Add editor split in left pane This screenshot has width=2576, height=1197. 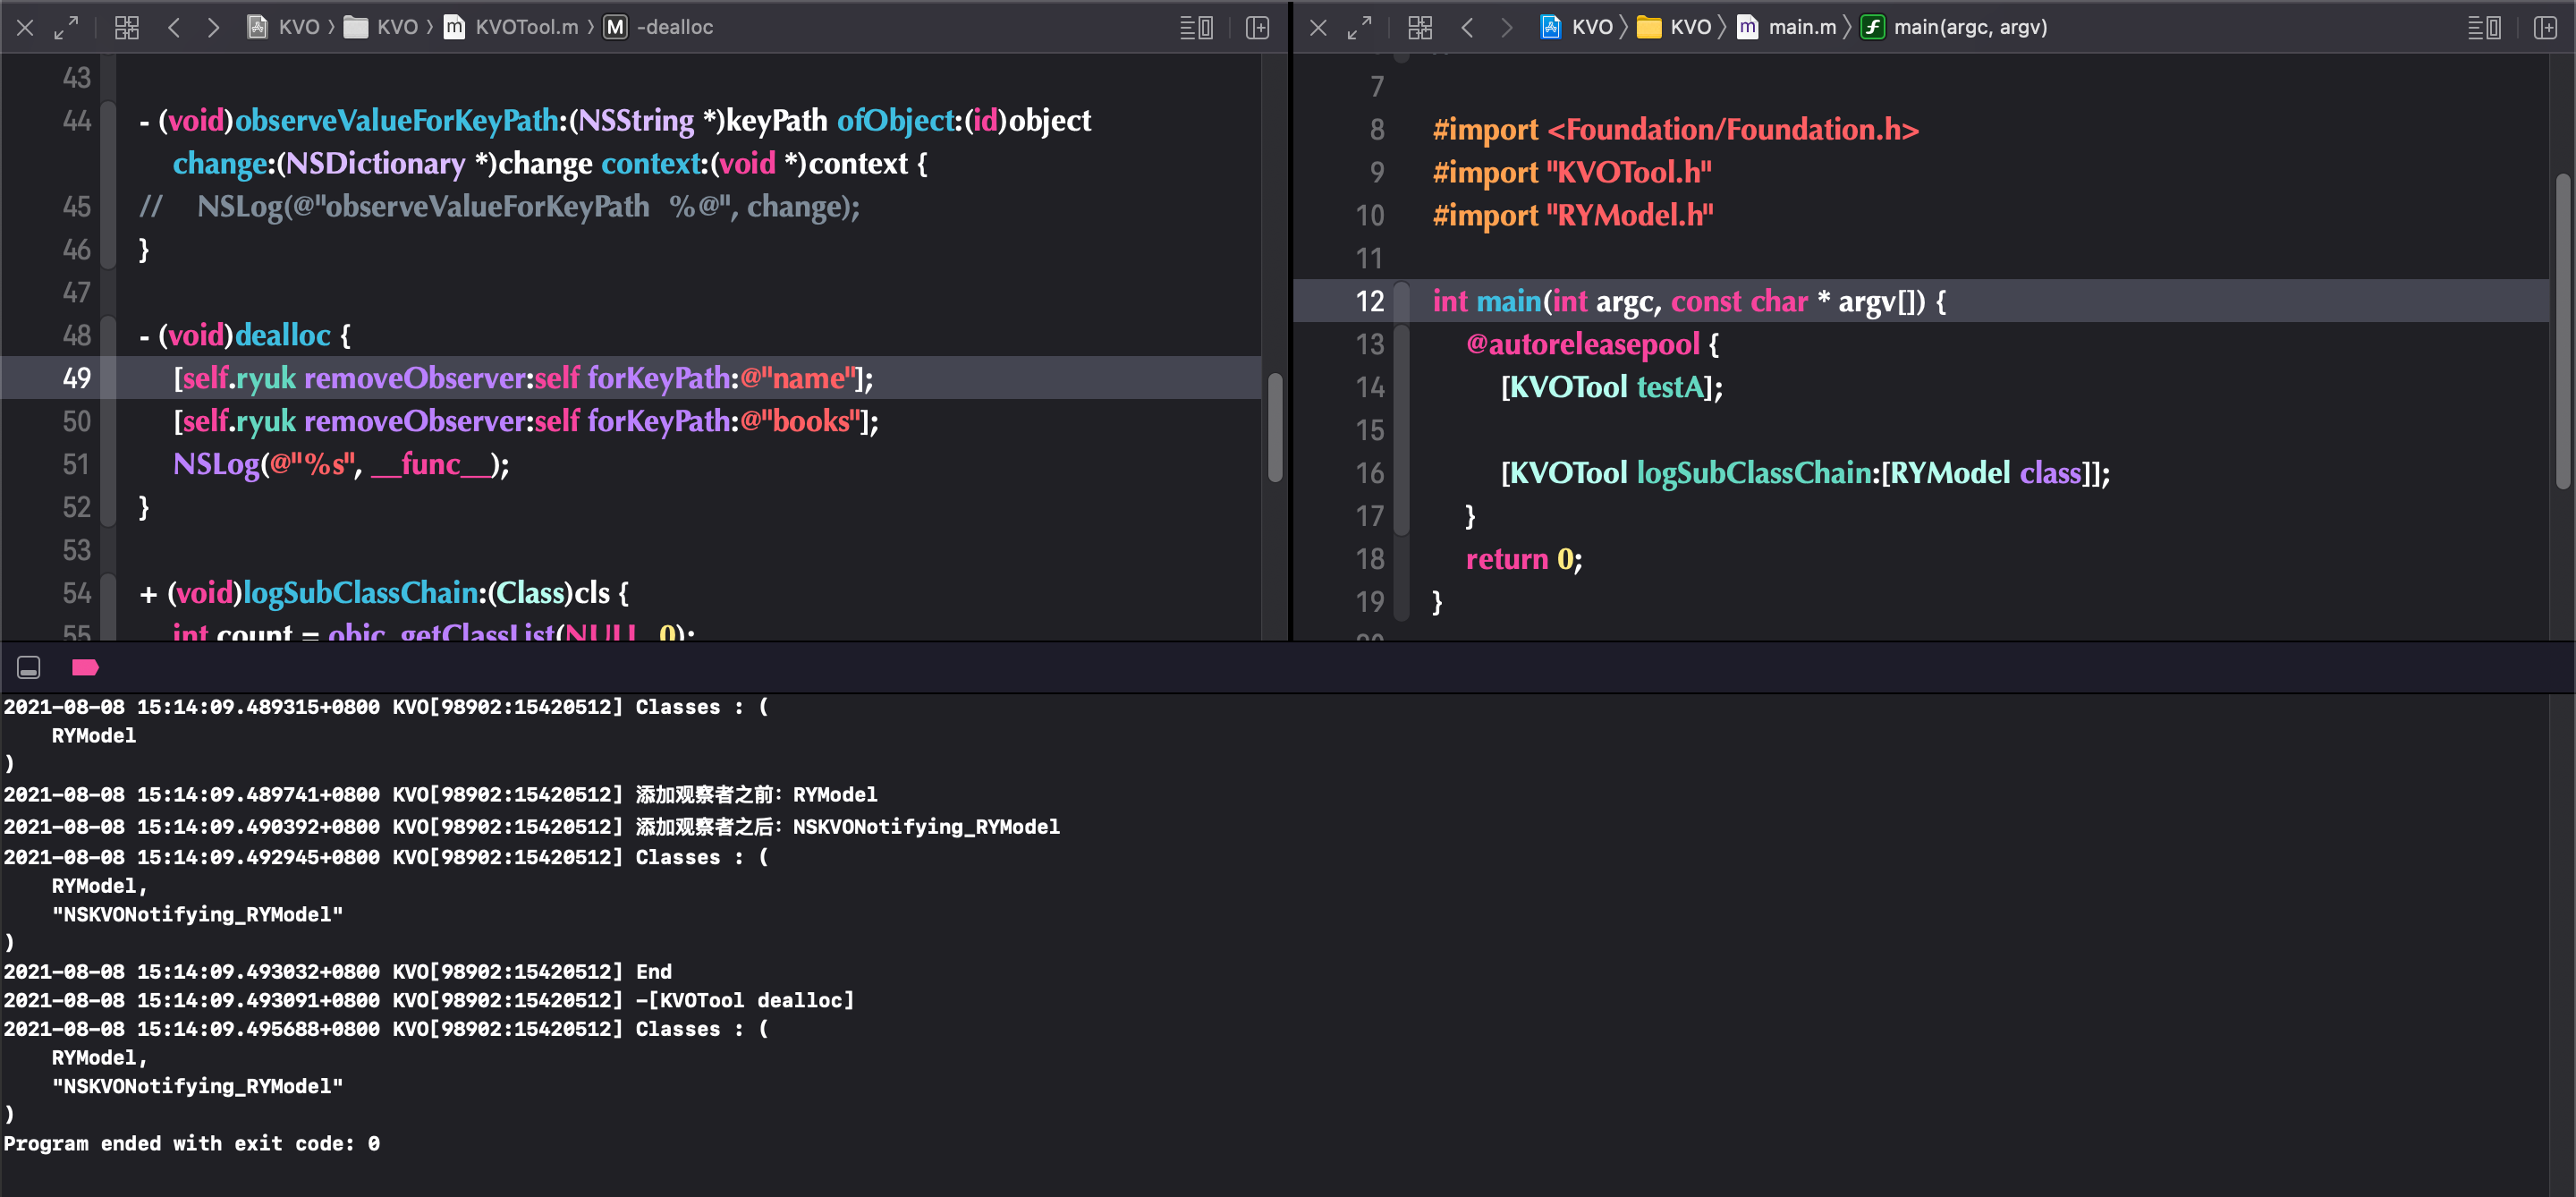[x=1258, y=27]
